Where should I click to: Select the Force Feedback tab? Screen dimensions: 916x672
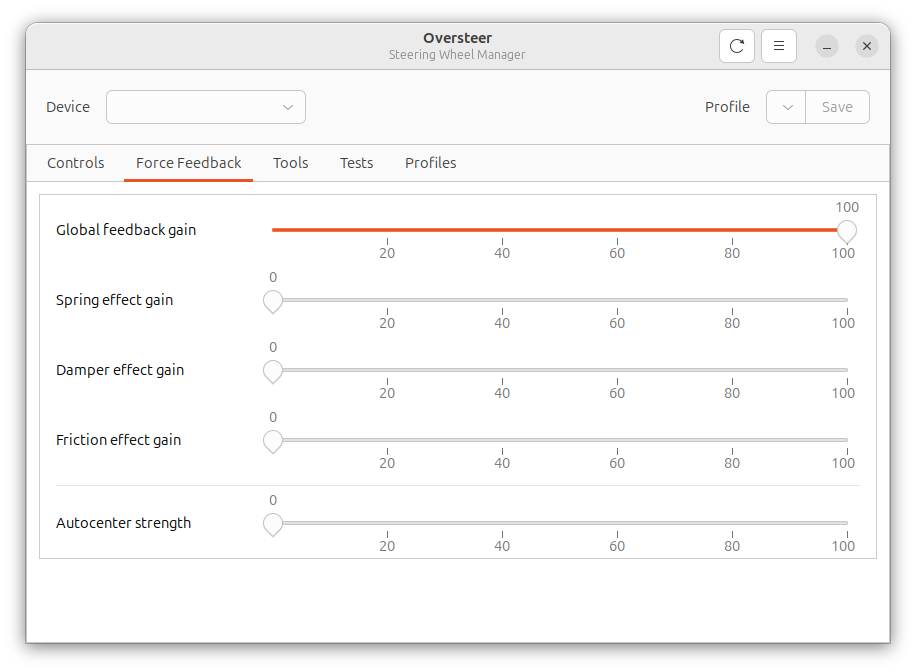188,163
